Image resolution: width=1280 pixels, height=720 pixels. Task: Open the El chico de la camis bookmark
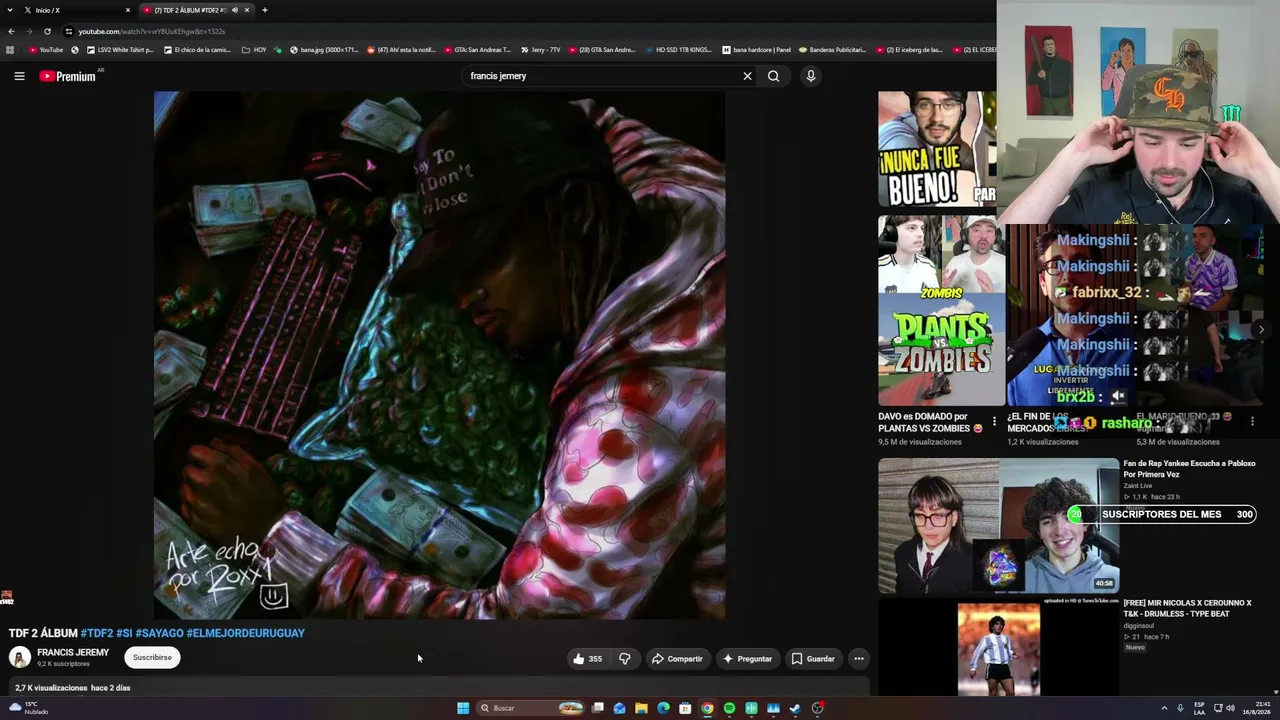click(x=196, y=50)
